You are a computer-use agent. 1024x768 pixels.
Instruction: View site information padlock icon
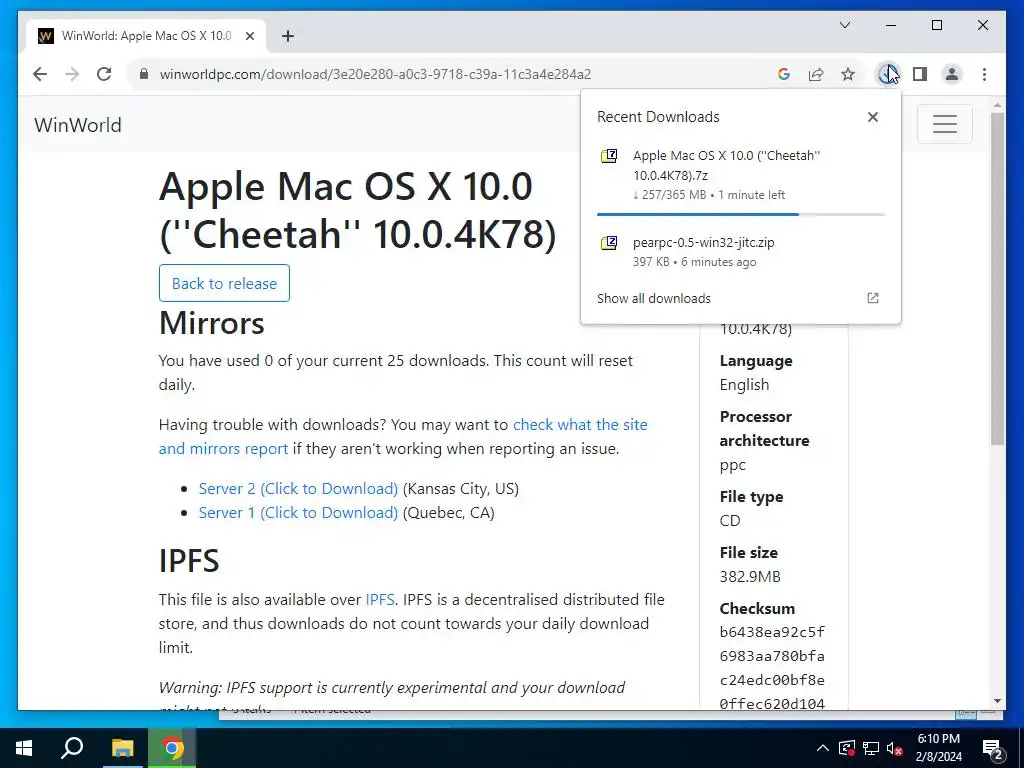(x=144, y=74)
